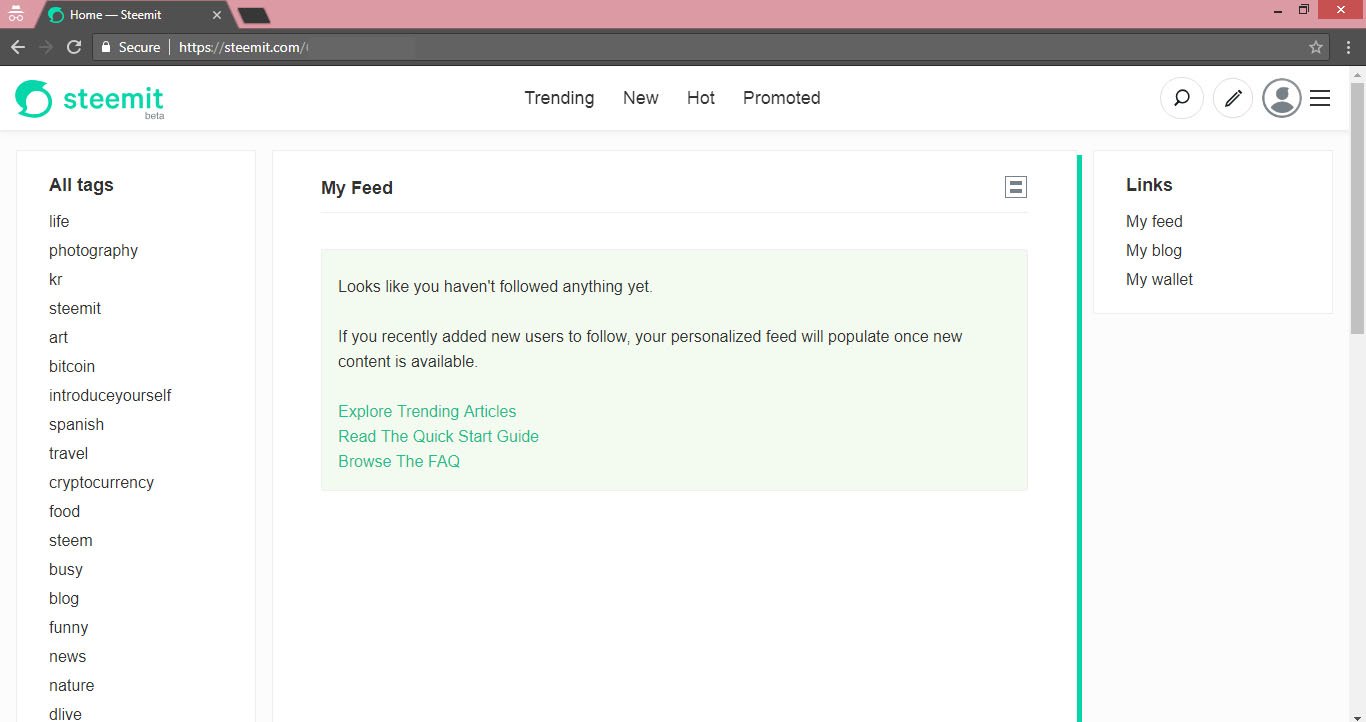Browse The FAQ link
Image resolution: width=1366 pixels, height=722 pixels.
pos(399,461)
